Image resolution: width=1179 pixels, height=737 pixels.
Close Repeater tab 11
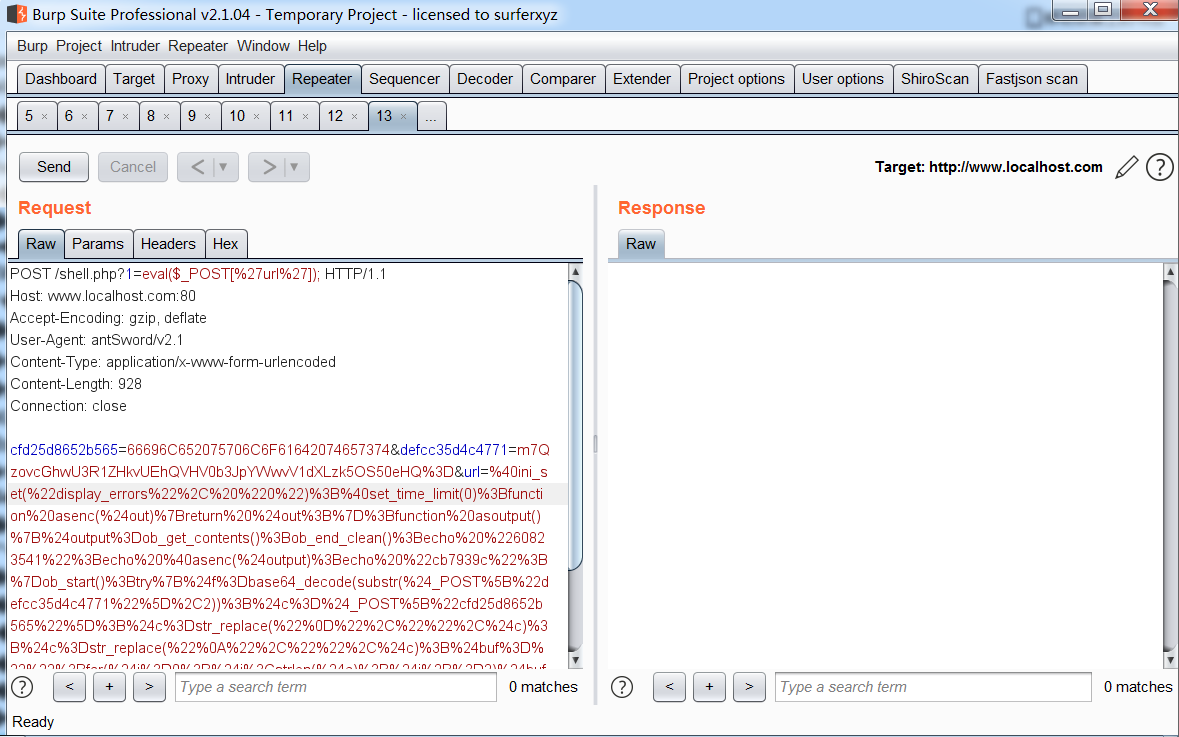point(305,117)
